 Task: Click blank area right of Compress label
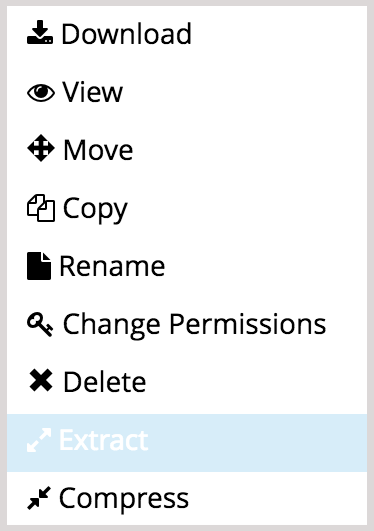[x=278, y=498]
